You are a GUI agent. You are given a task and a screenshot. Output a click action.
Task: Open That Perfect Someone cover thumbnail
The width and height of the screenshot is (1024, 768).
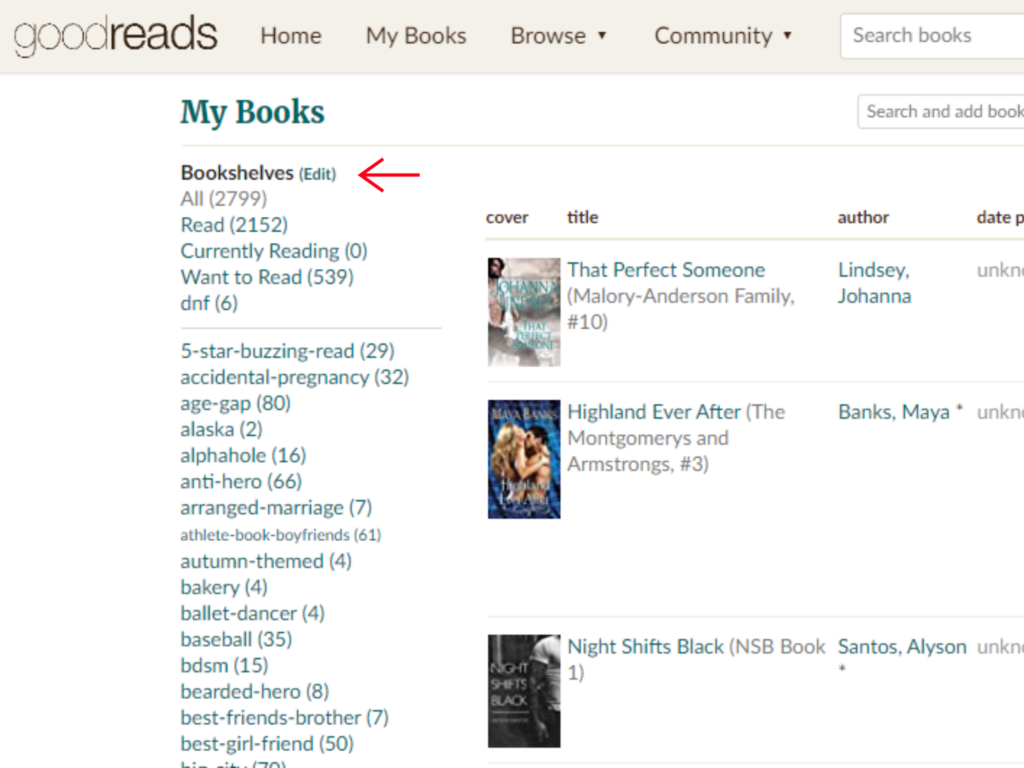(524, 312)
